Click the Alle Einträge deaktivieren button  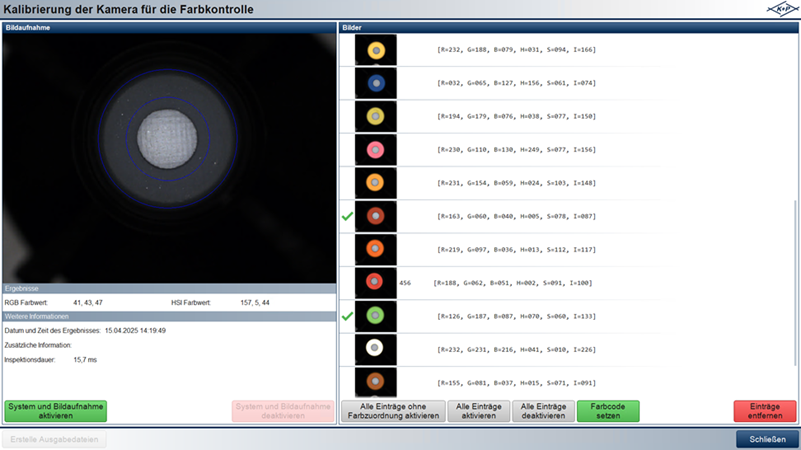pyautogui.click(x=544, y=411)
